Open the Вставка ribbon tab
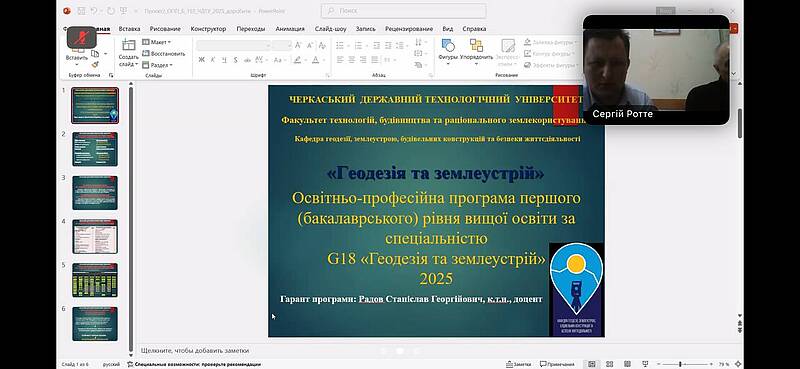Image resolution: width=800 pixels, height=369 pixels. click(129, 29)
